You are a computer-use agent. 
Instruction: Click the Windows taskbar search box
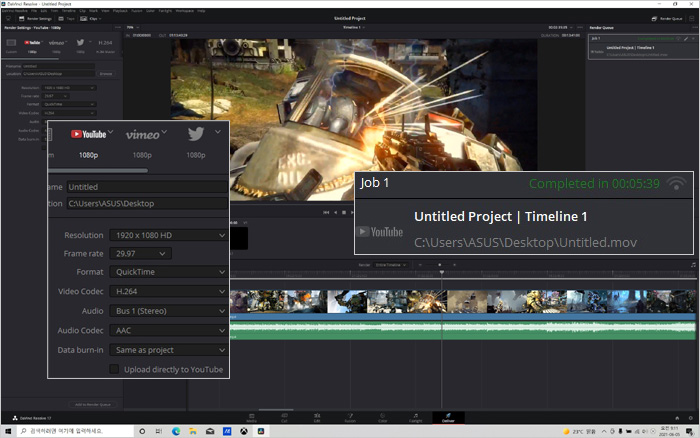(x=75, y=431)
